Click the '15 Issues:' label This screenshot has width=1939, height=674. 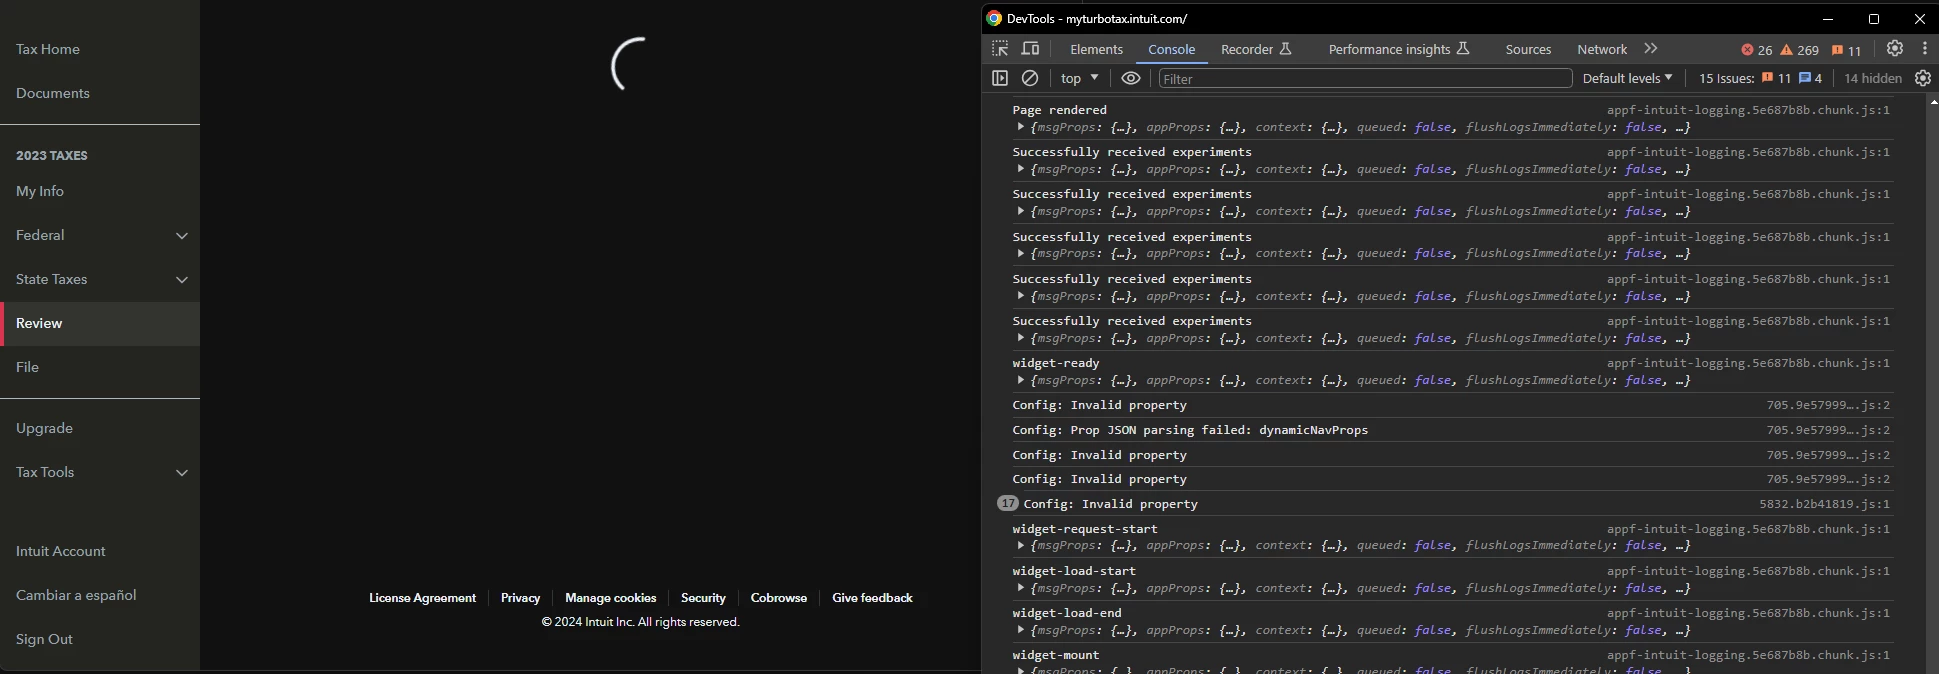[x=1726, y=78]
